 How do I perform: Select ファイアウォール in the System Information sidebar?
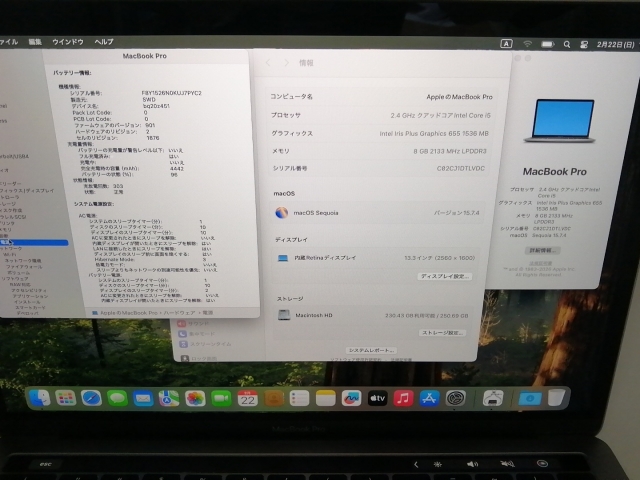point(24,267)
